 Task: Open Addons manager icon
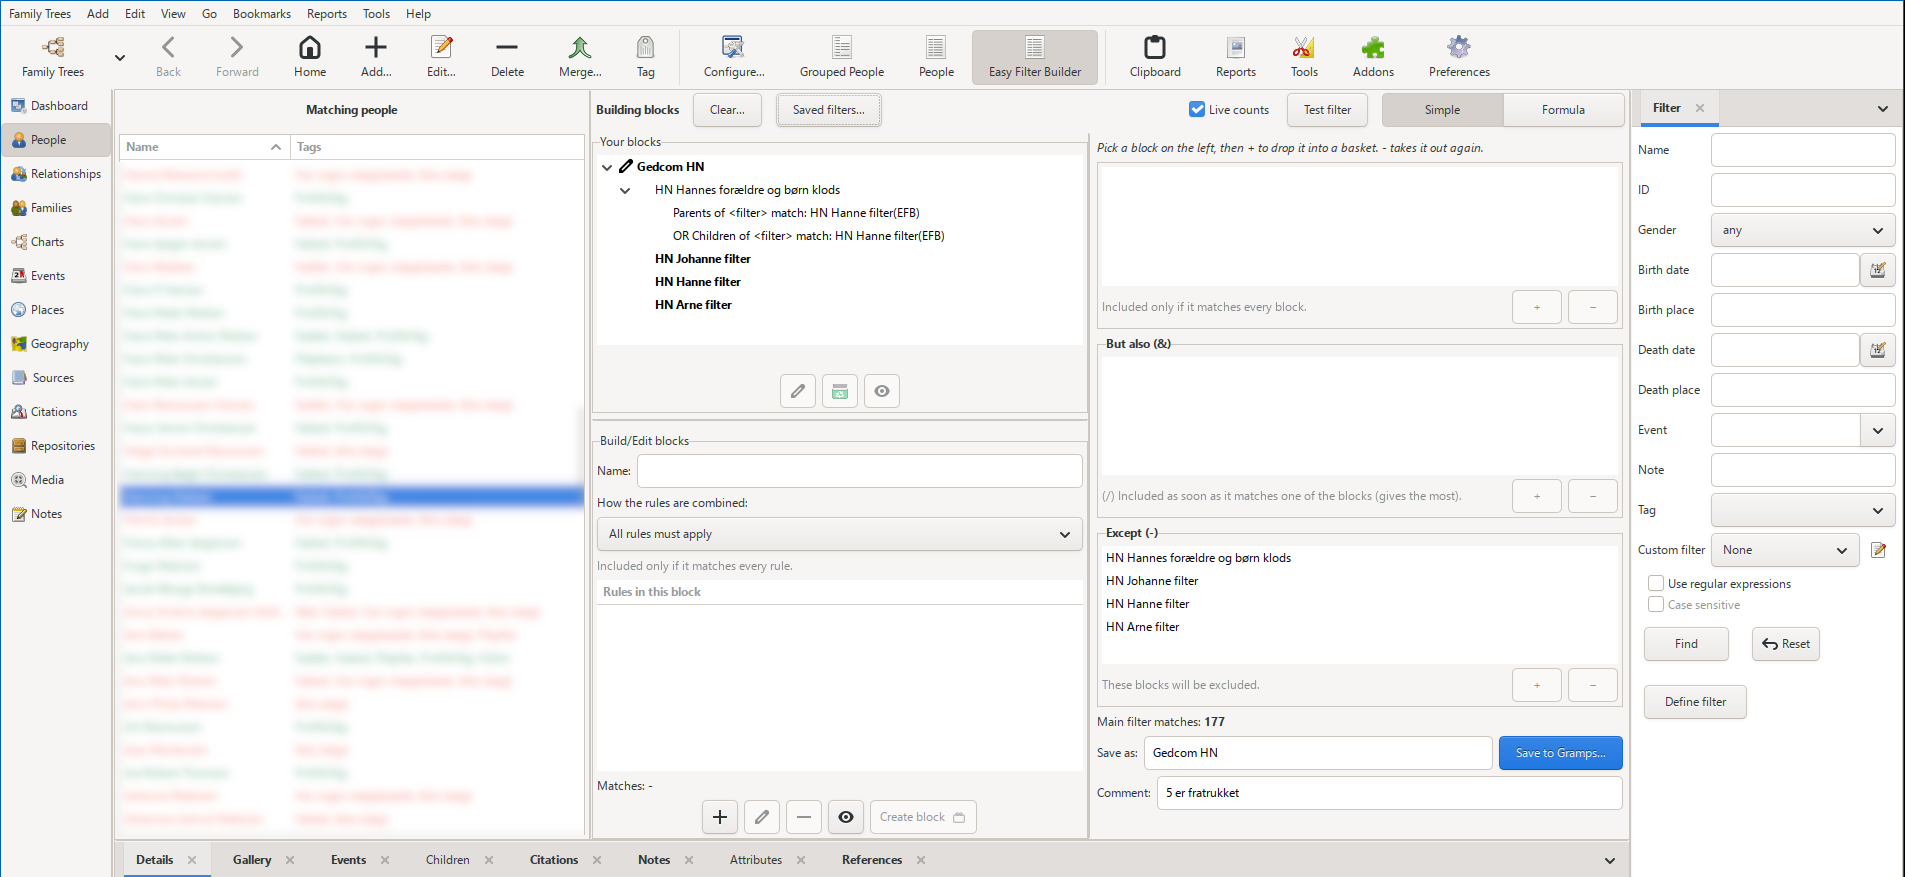[1373, 57]
